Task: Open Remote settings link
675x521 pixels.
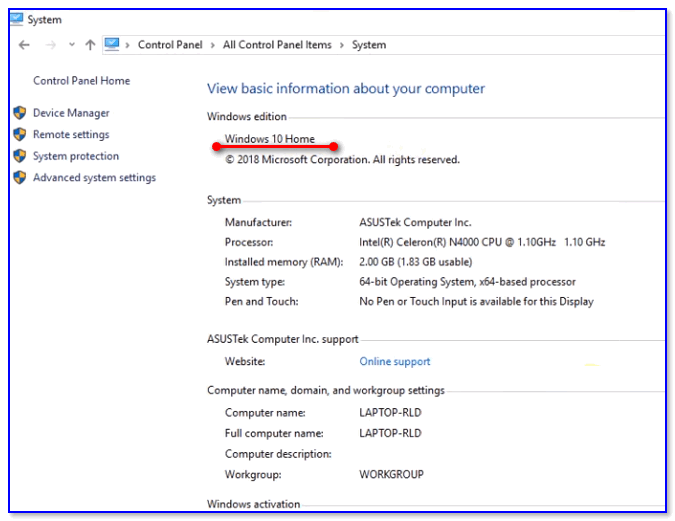Action: pyautogui.click(x=71, y=134)
